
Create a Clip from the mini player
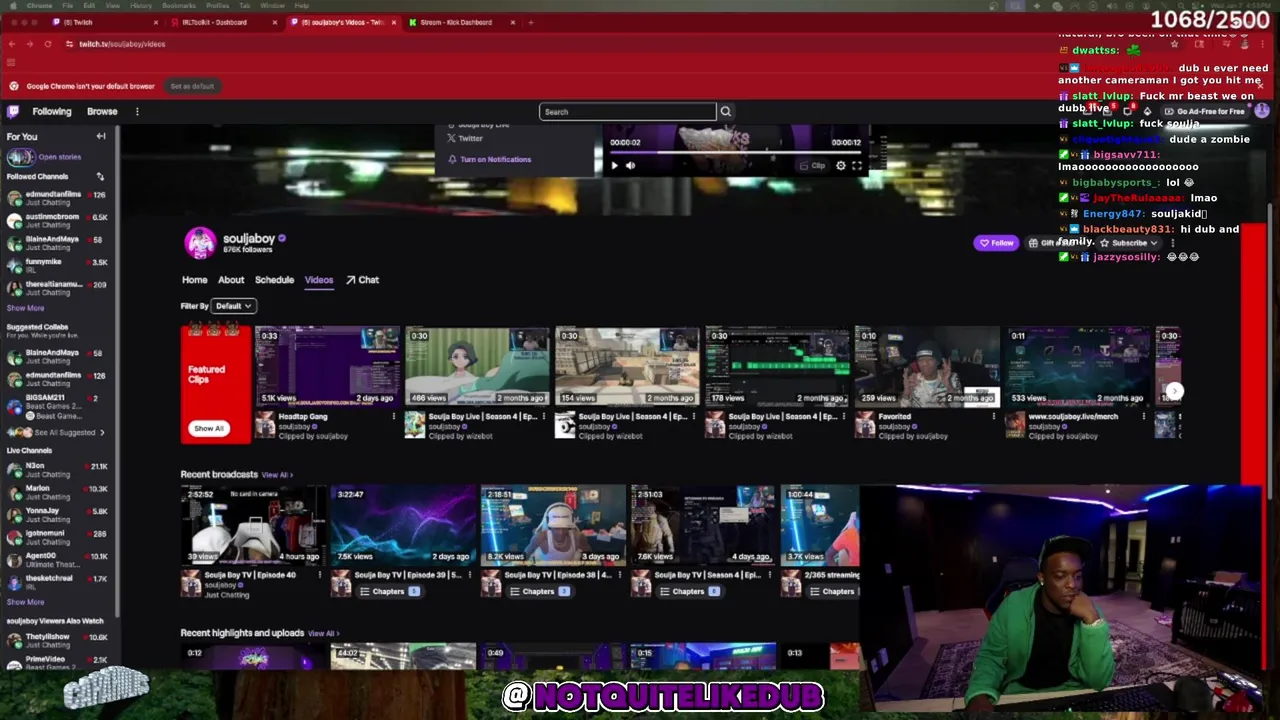813,166
